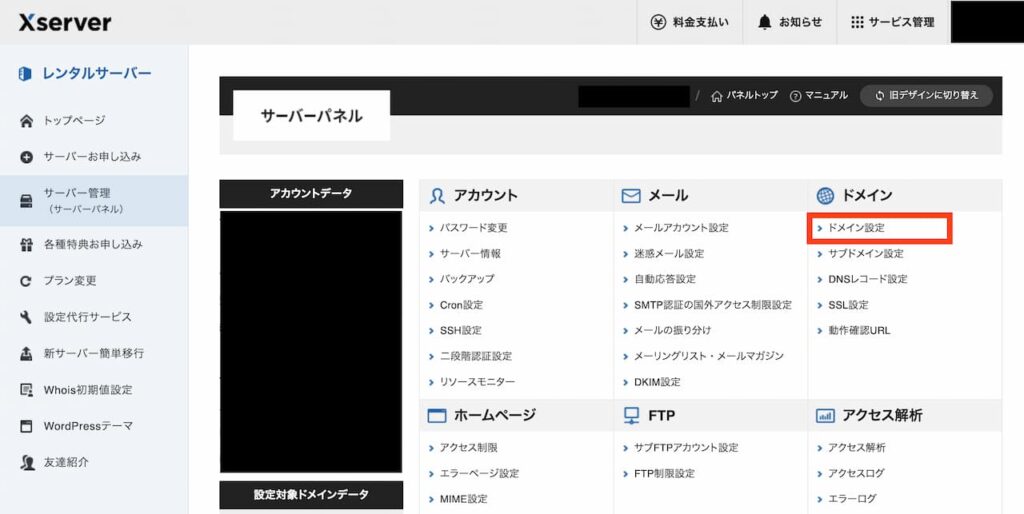Open サブFTPアカウント設定 link

[686, 448]
